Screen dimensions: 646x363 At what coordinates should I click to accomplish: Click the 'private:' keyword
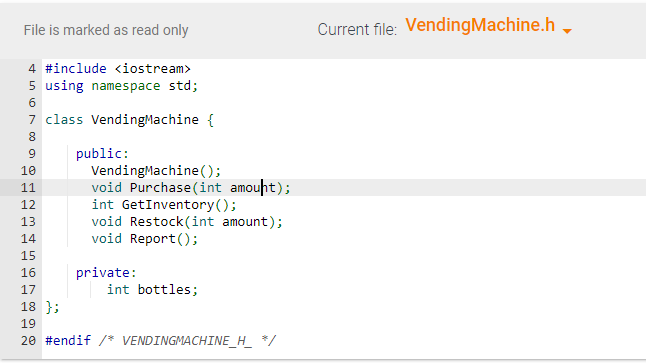click(106, 273)
